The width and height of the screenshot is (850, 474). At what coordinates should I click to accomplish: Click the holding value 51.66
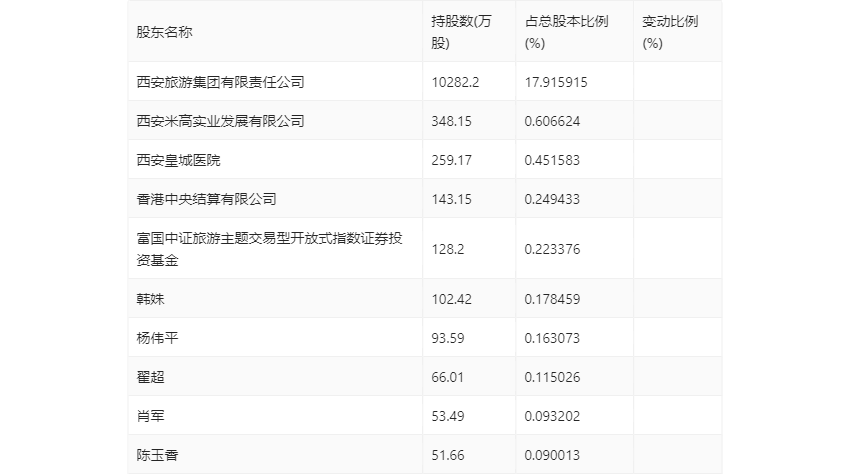coord(448,456)
